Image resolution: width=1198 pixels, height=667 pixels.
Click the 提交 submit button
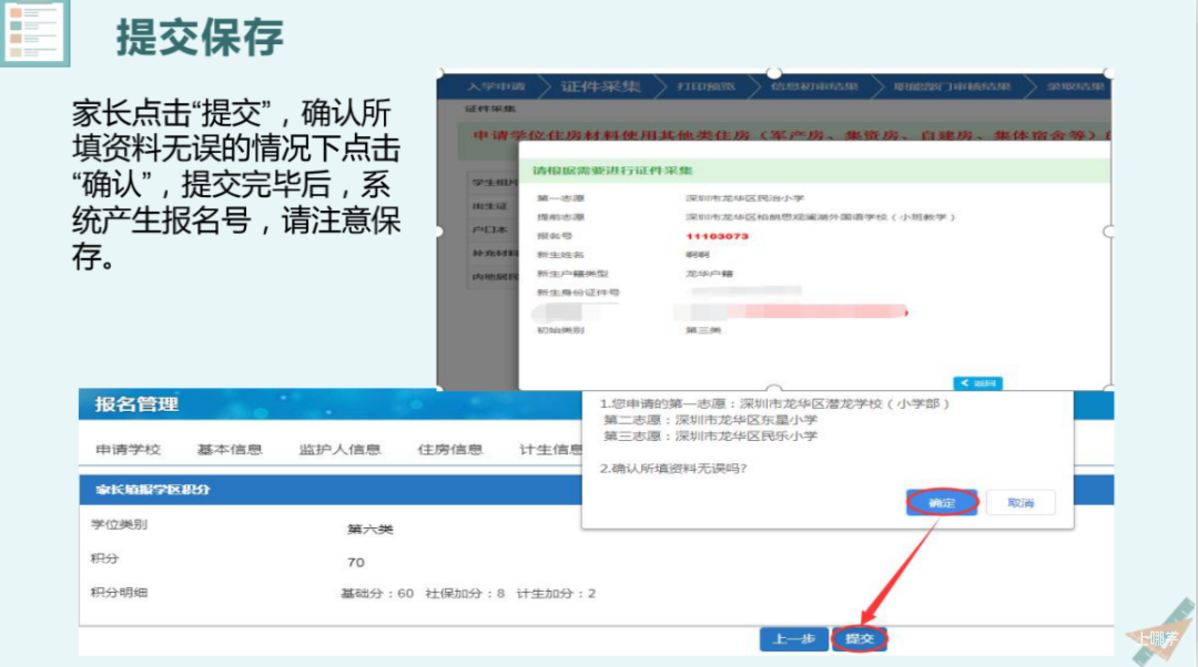click(x=860, y=638)
